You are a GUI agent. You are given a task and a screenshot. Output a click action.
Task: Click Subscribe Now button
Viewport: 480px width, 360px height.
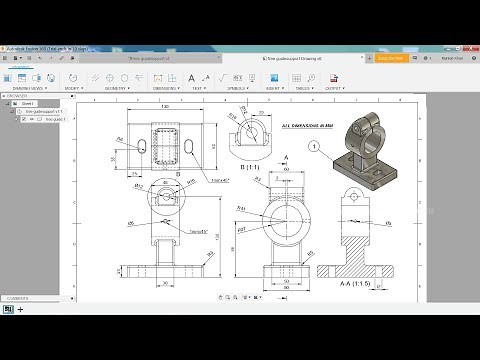coord(392,58)
